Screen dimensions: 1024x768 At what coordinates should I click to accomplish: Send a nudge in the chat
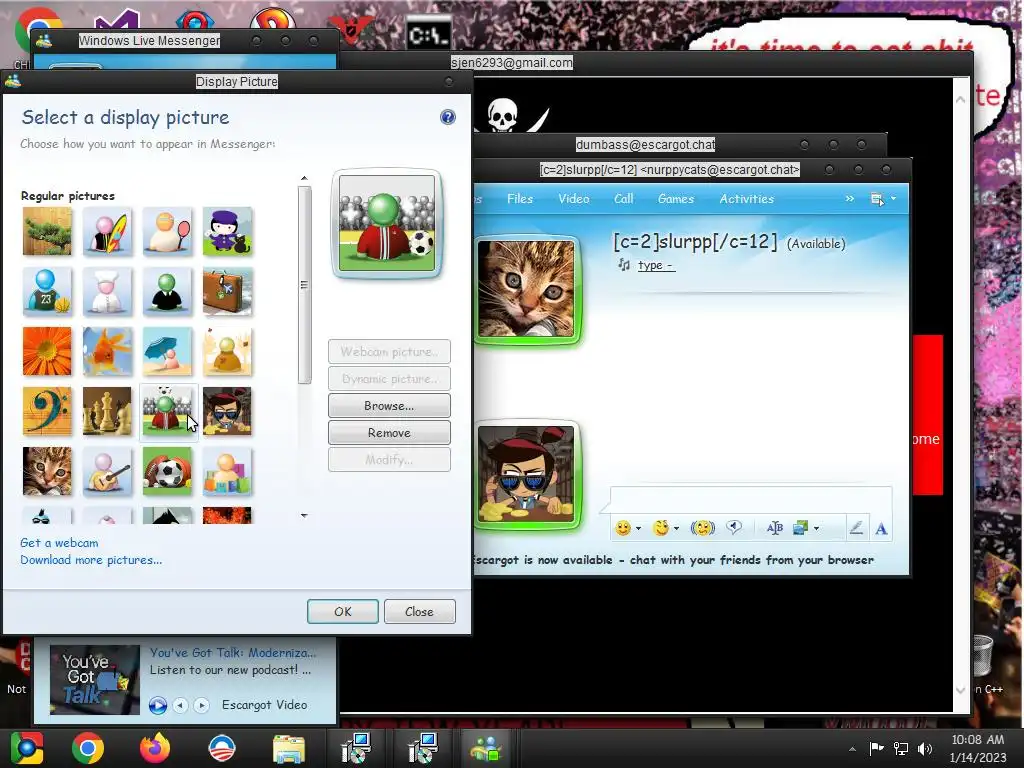point(703,528)
